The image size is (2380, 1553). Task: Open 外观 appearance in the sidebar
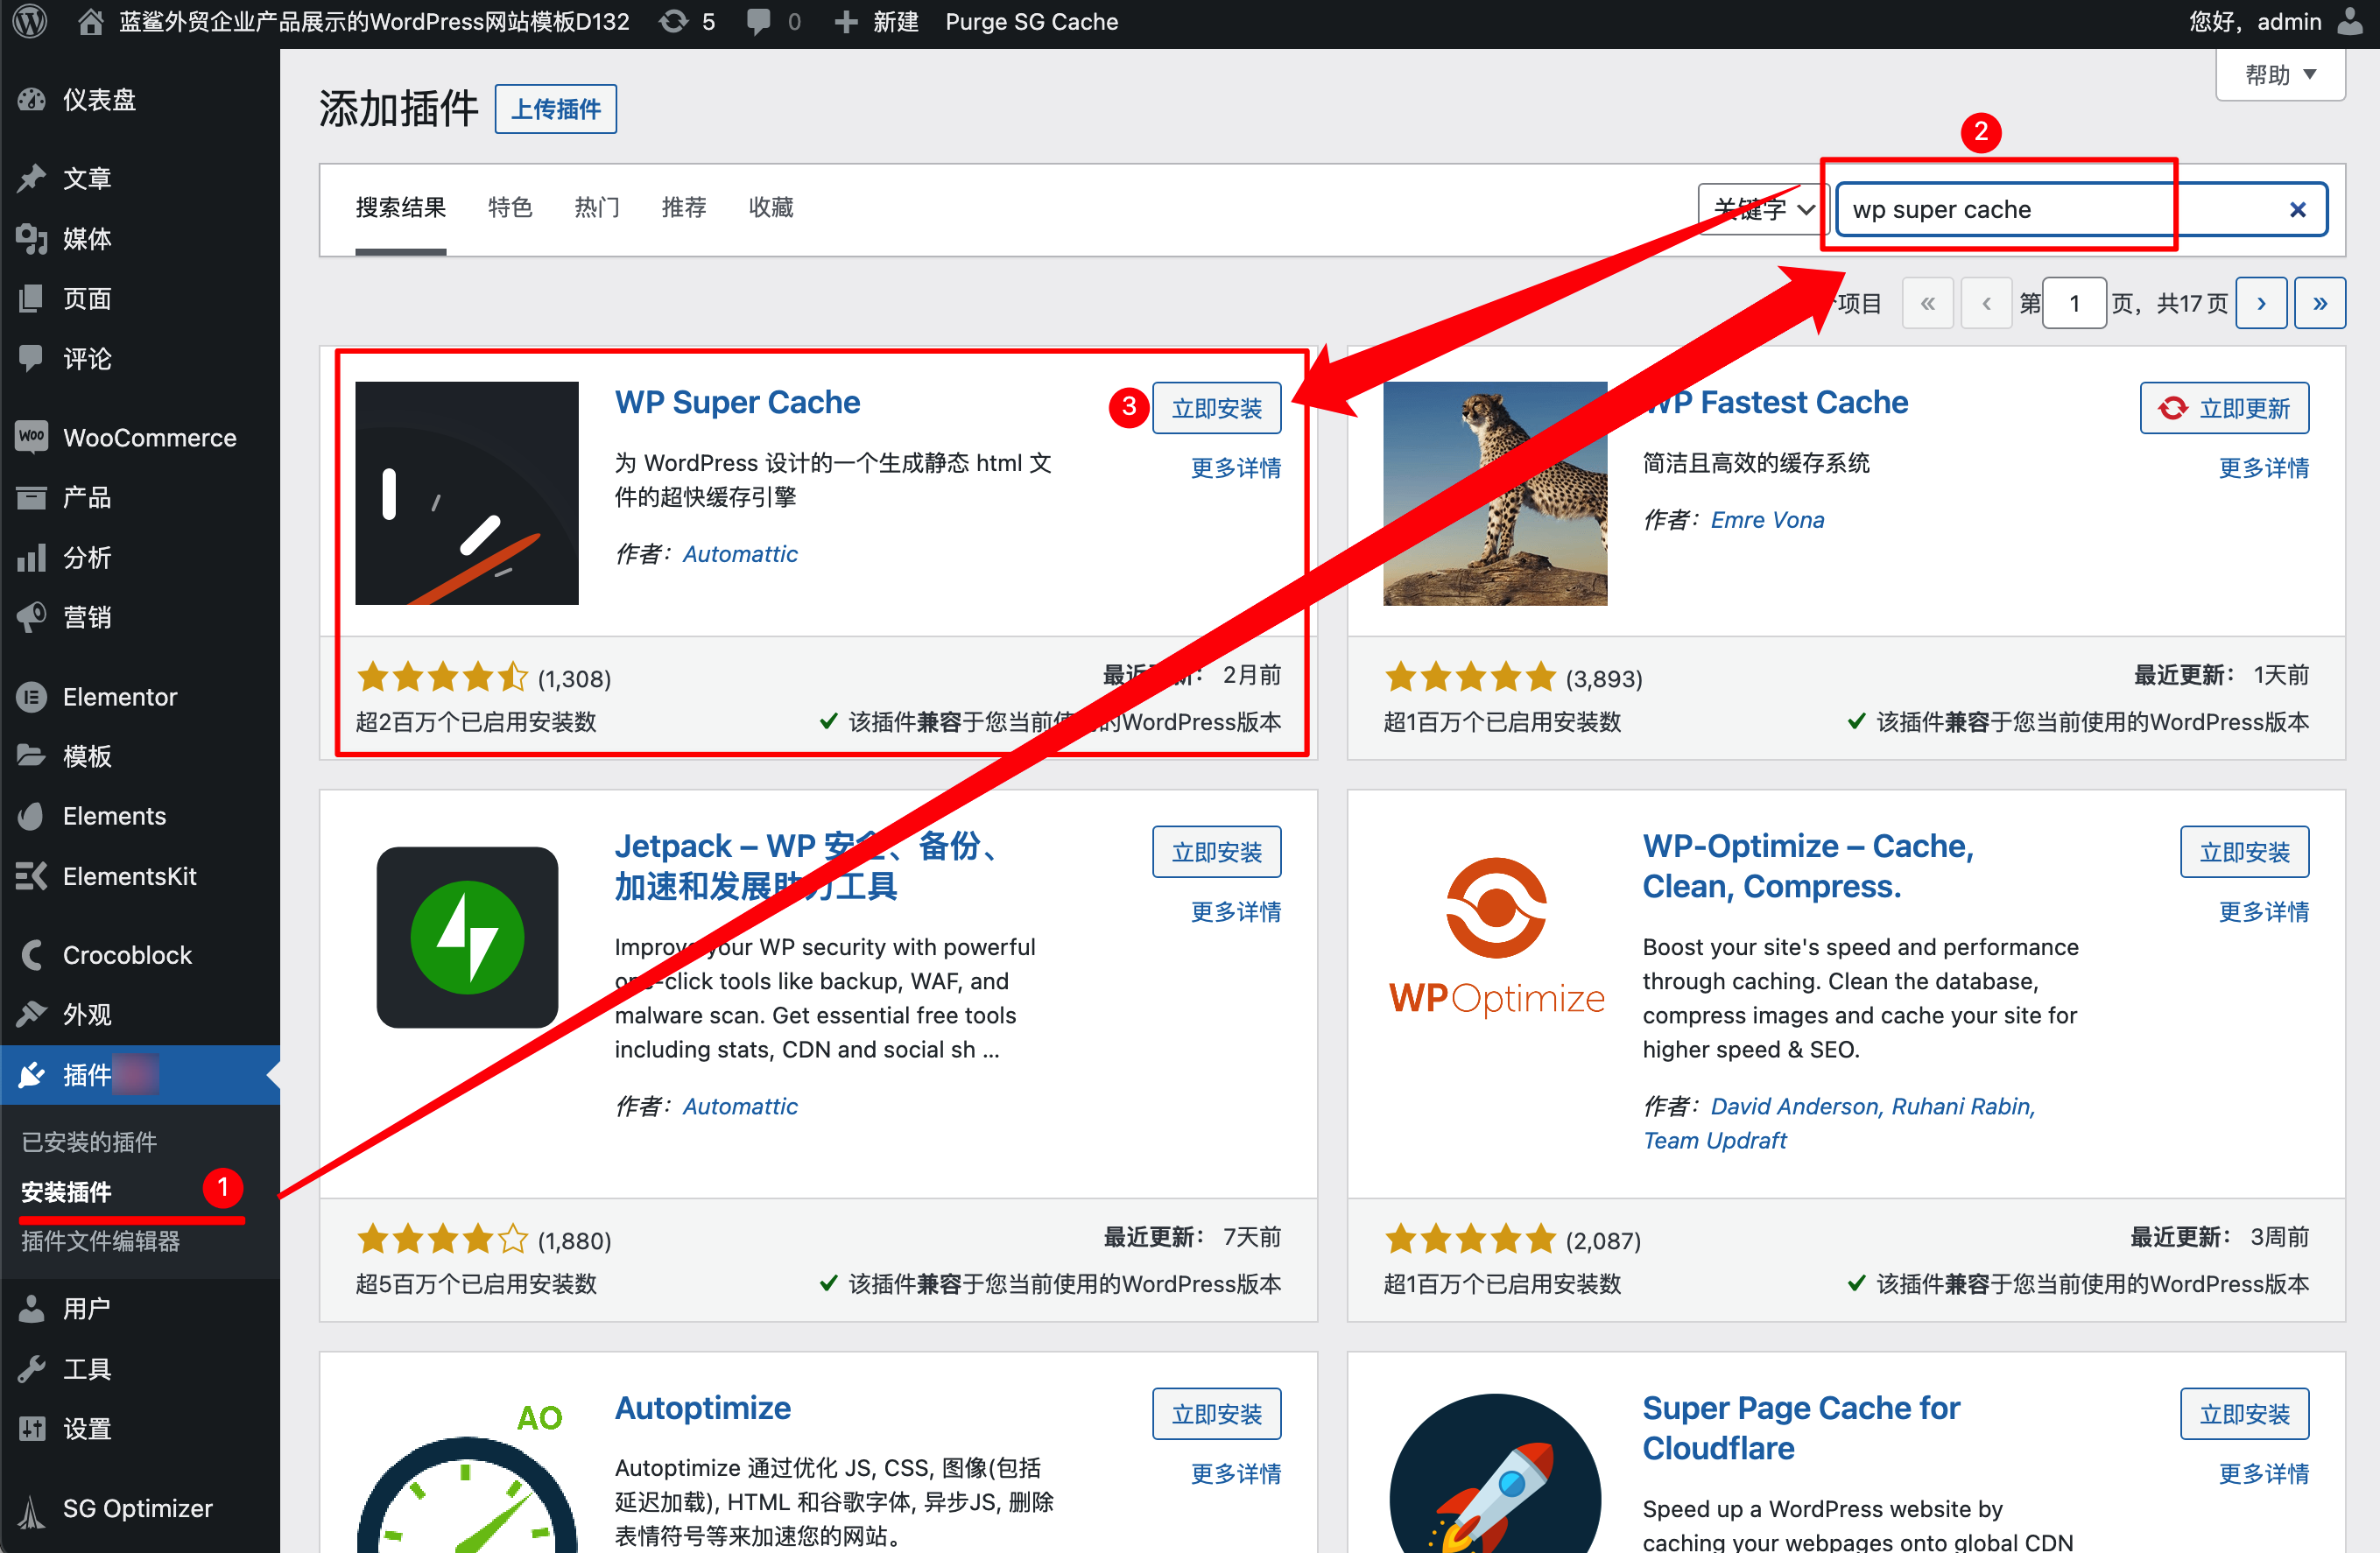140,1015
